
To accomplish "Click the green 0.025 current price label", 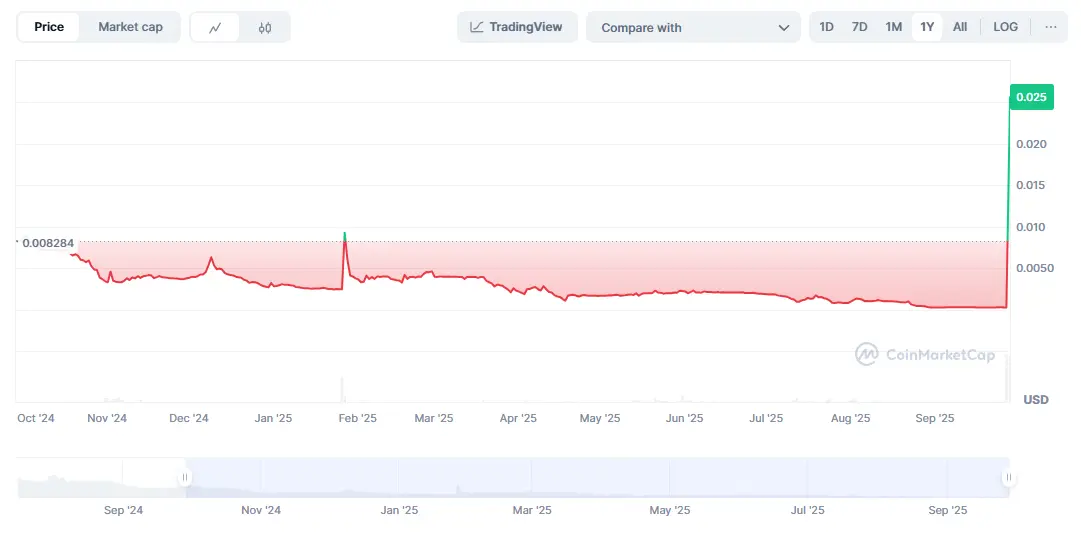I will click(1030, 97).
